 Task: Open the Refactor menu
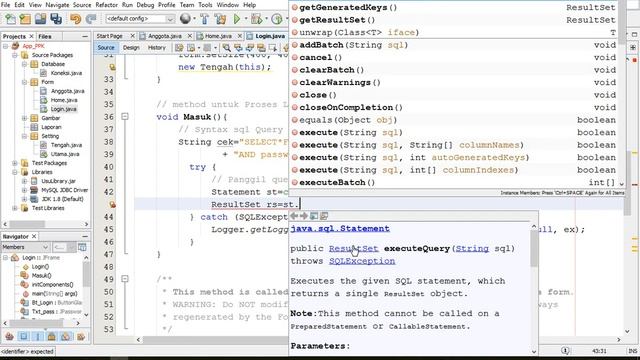[106, 5]
